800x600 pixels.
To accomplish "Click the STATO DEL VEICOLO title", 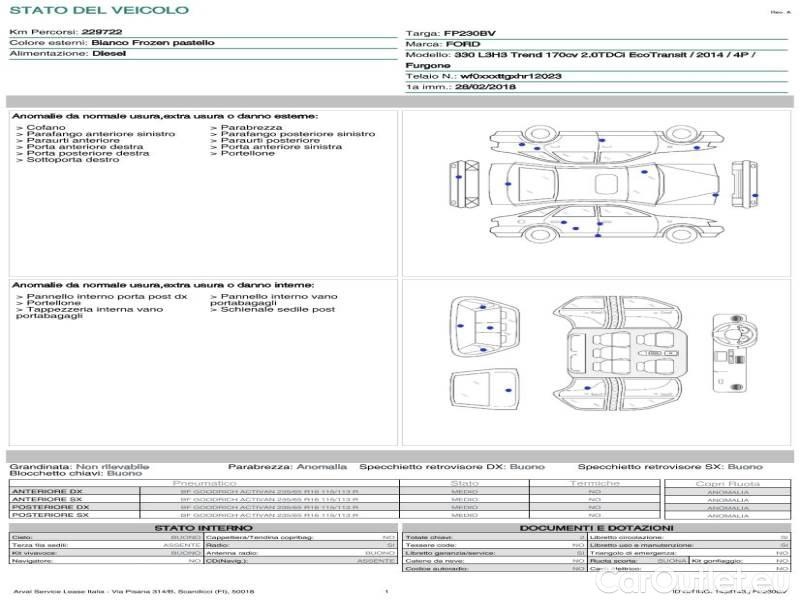I will (99, 10).
